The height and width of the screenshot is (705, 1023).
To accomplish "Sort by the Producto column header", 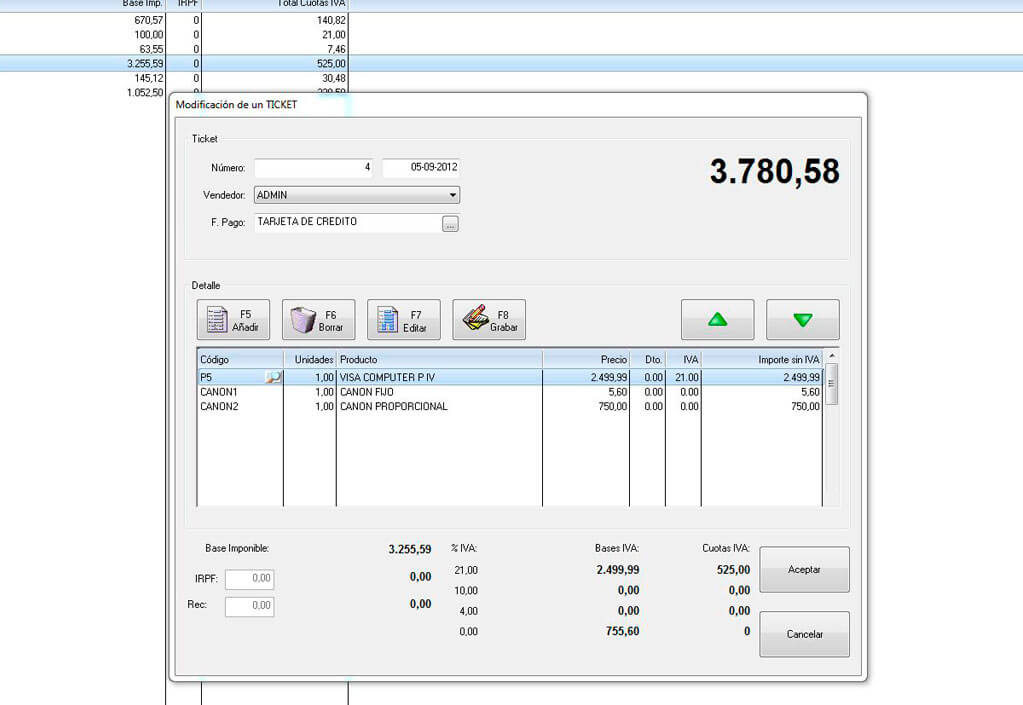I will pos(438,359).
